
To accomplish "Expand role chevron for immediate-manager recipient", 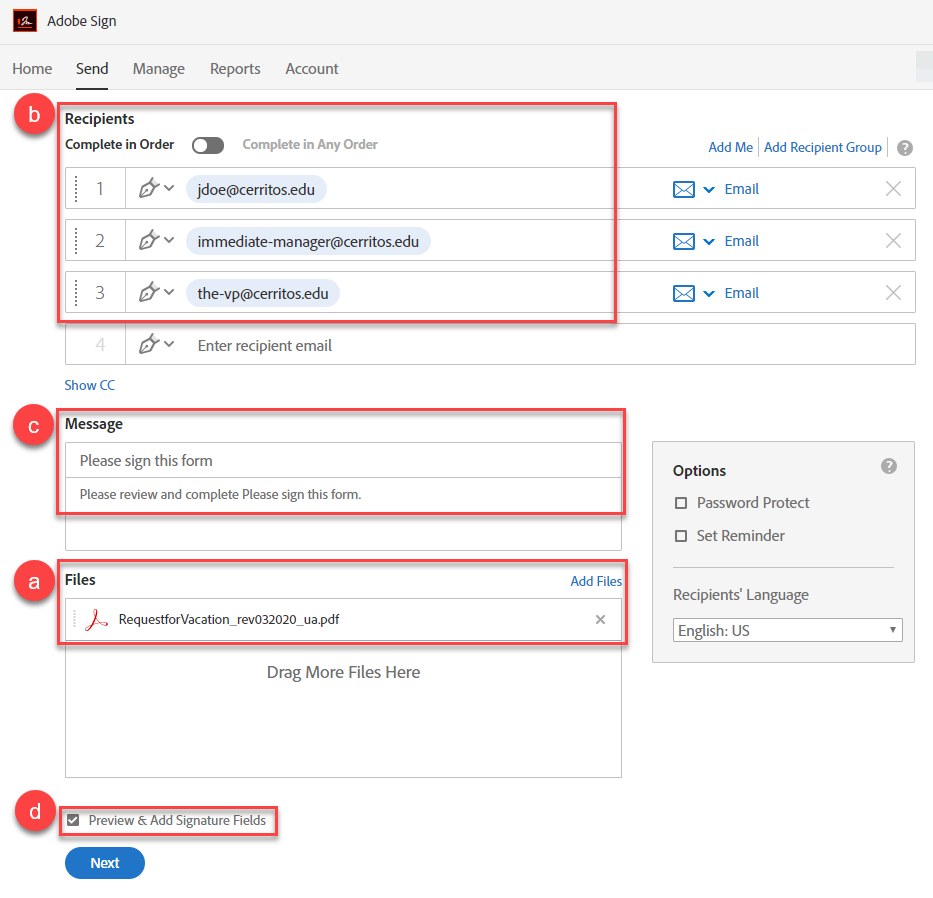I will coord(169,240).
